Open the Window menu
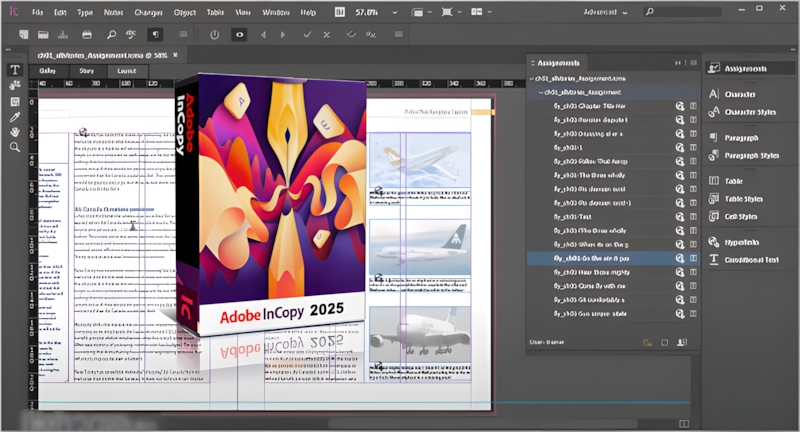Screen dimensions: 800x432 [x=276, y=12]
